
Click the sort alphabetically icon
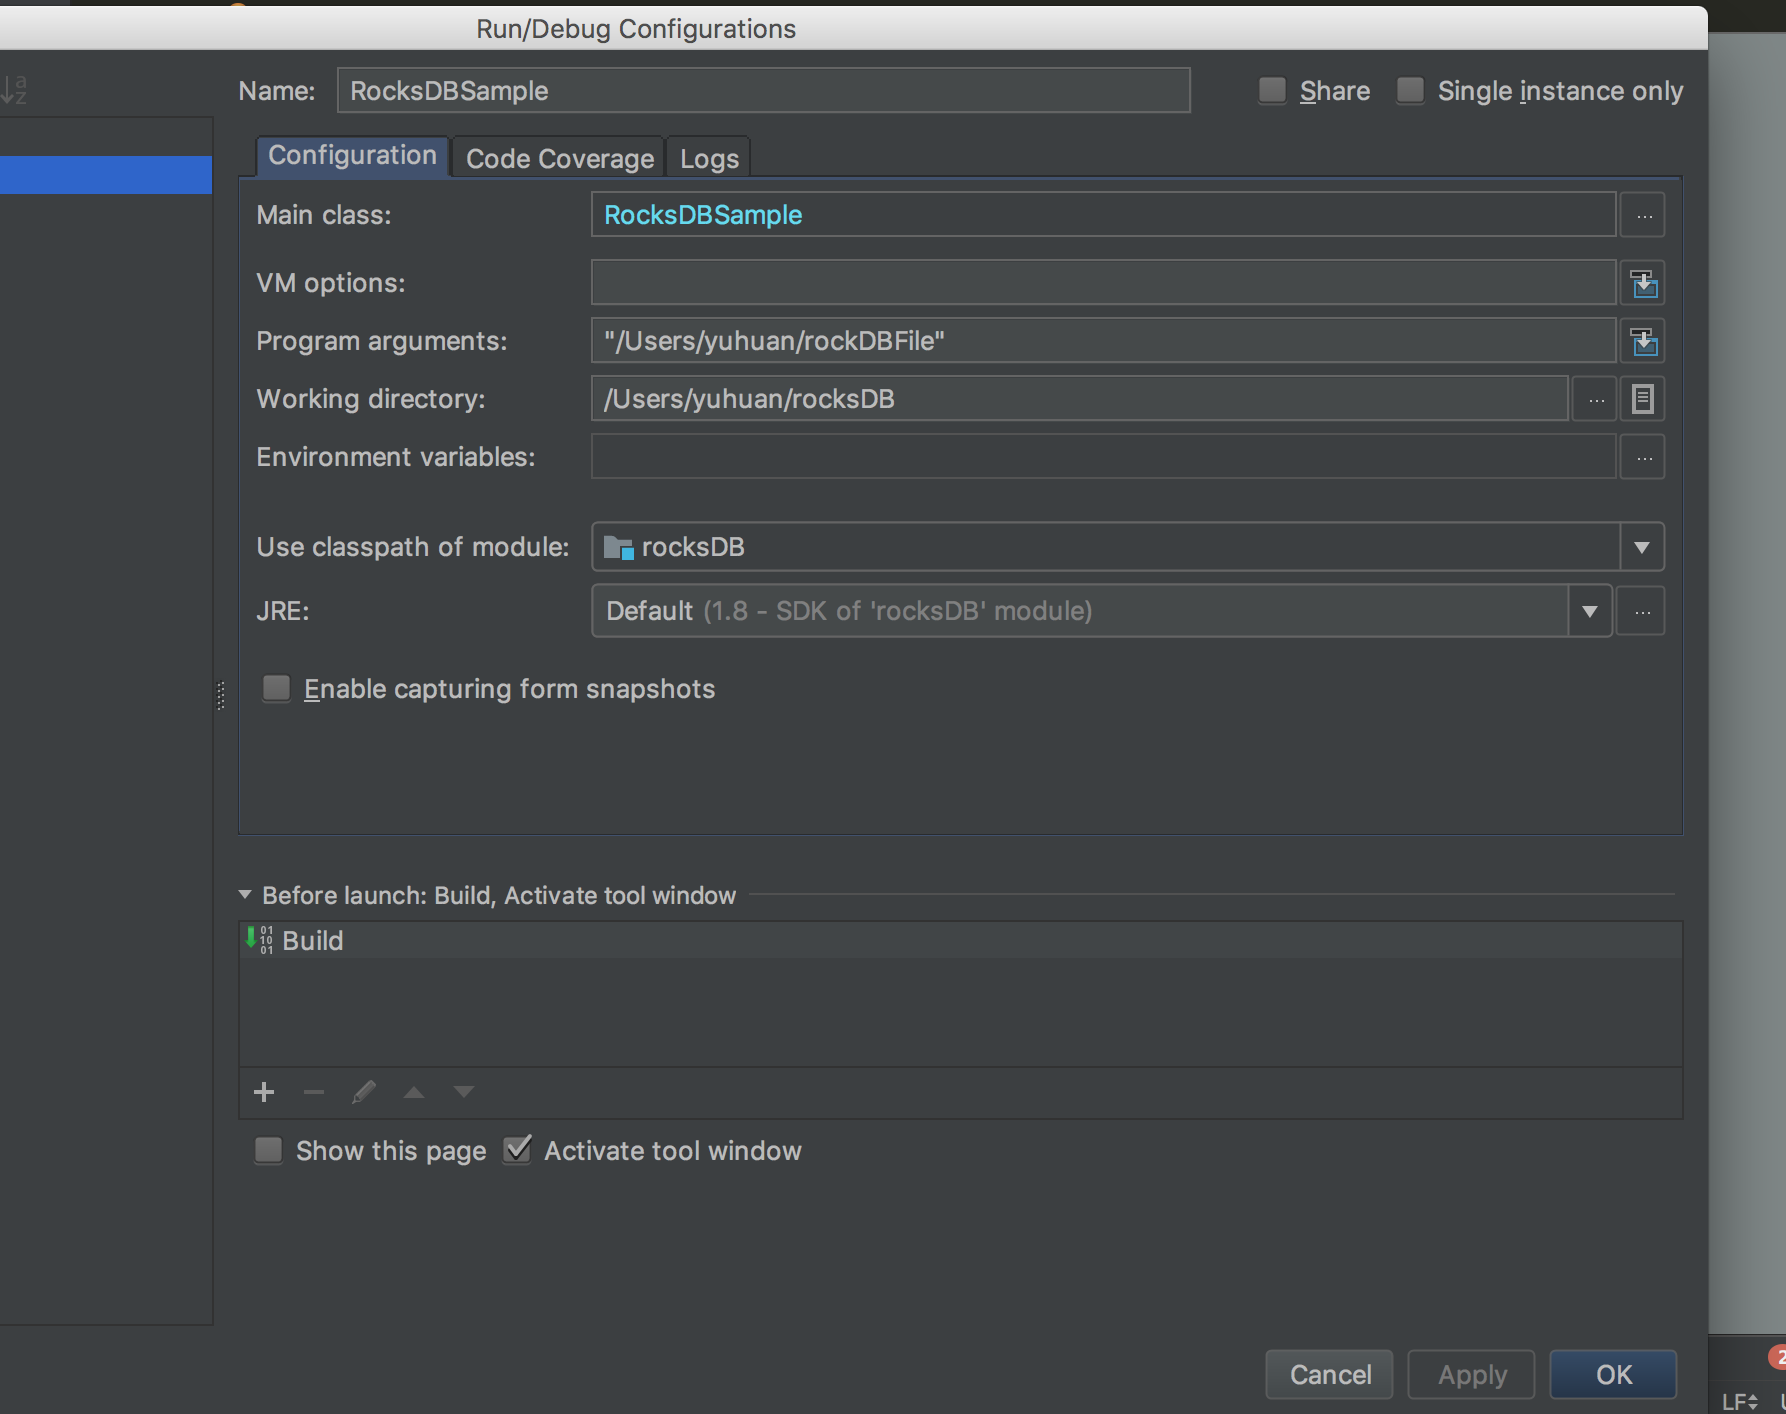click(14, 90)
